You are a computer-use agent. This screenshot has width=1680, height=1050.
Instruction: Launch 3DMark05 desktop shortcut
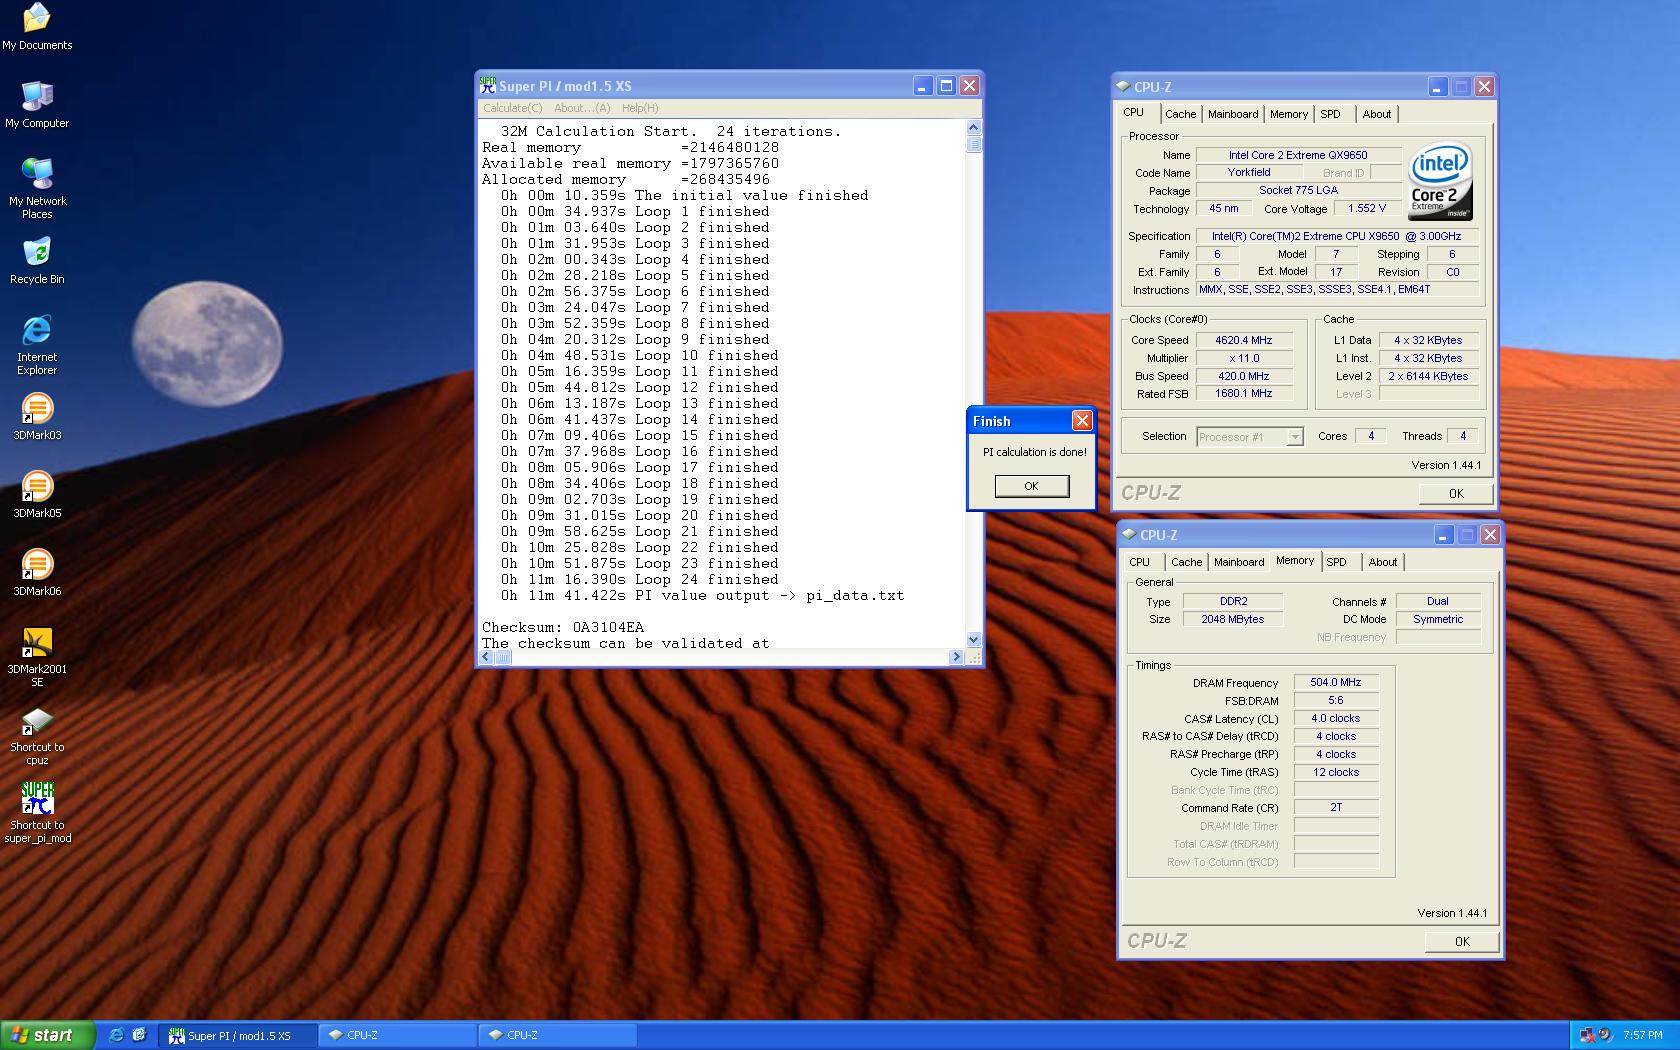click(37, 495)
